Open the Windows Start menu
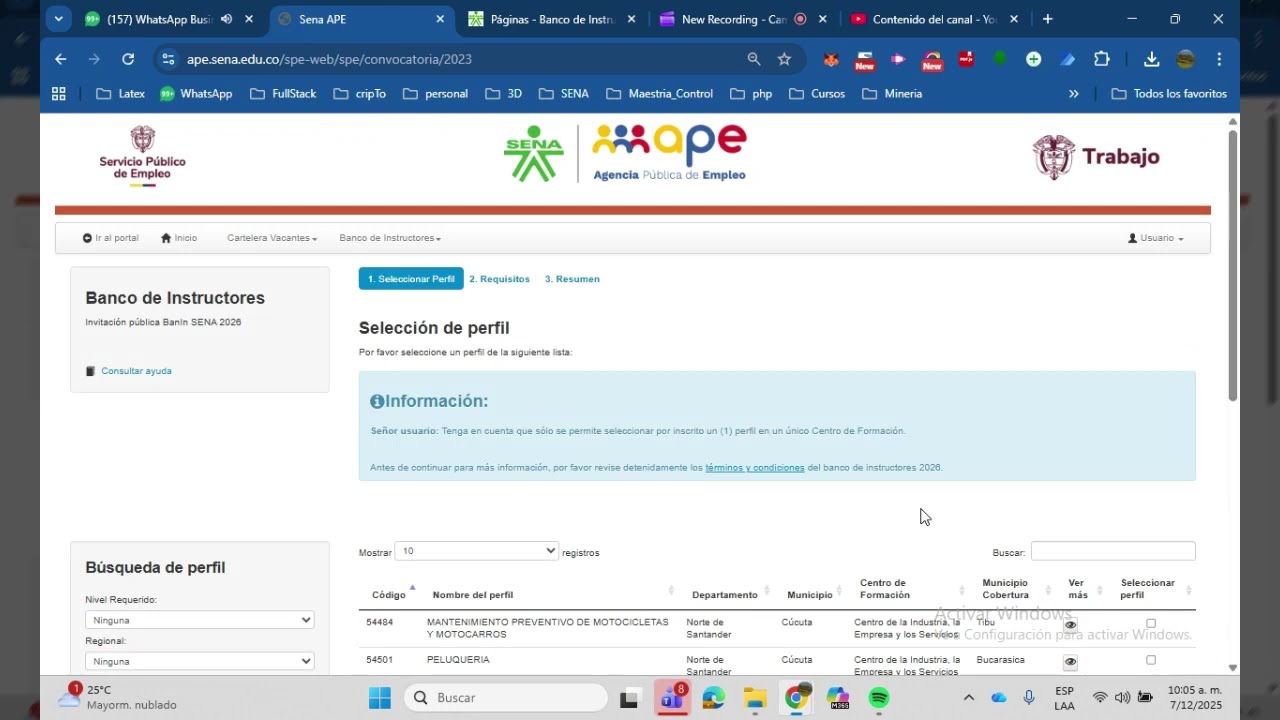Screen dimensions: 1280x720 point(380,698)
